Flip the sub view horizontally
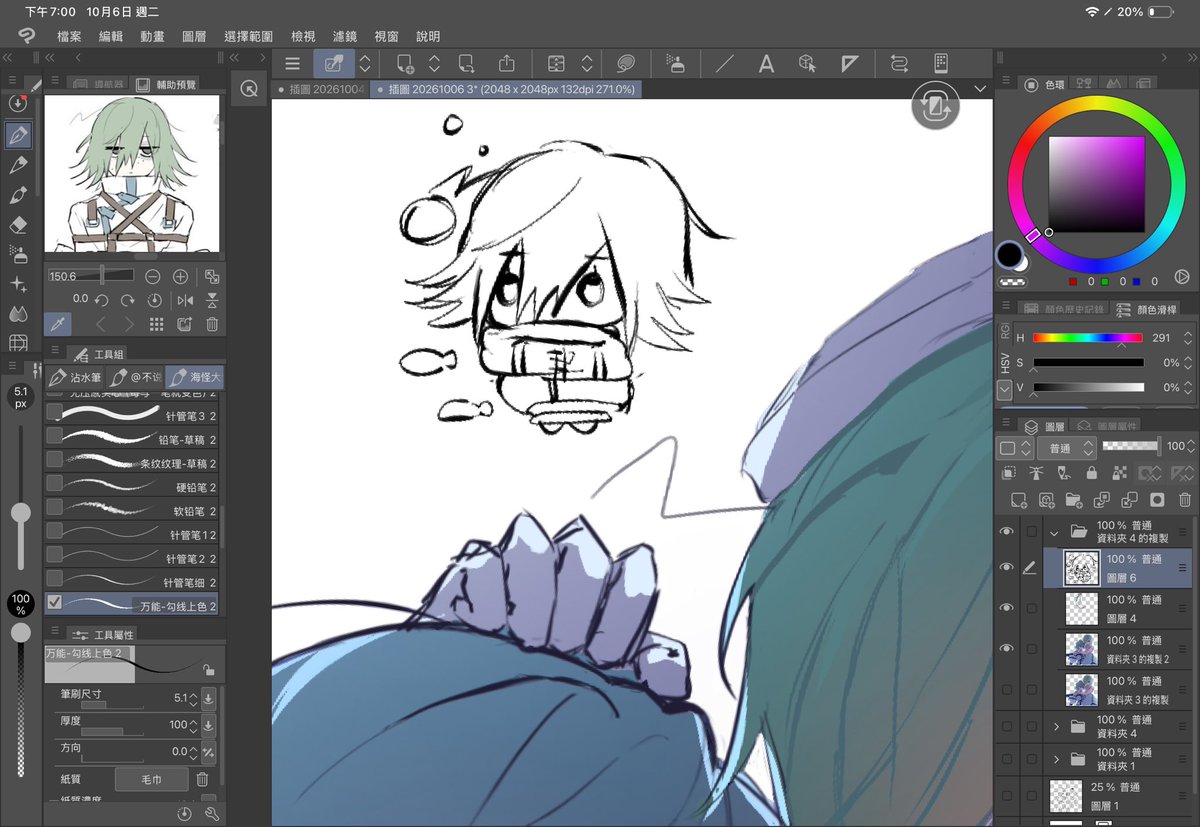1200x827 pixels. click(x=184, y=300)
